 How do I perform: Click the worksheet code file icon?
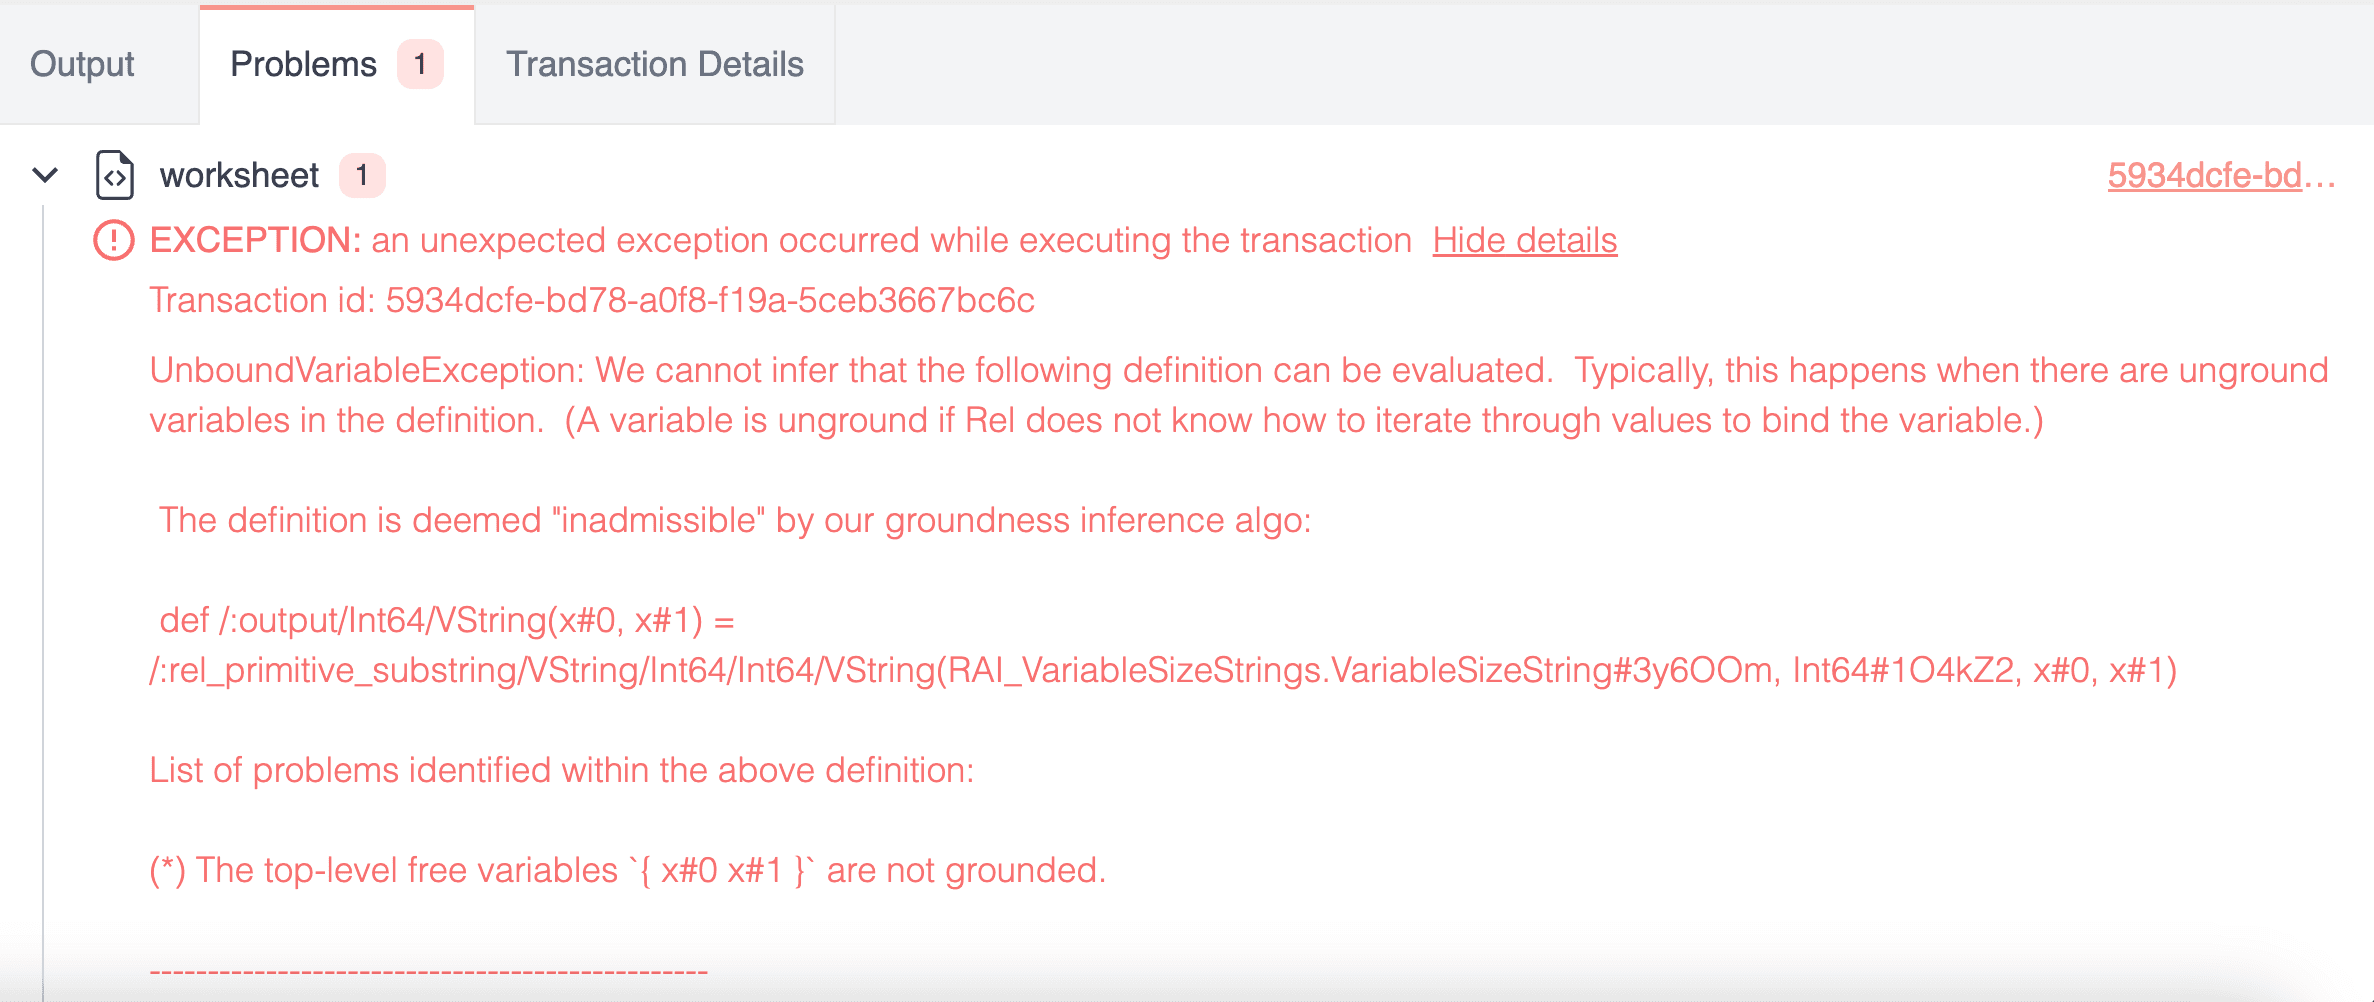tap(115, 176)
